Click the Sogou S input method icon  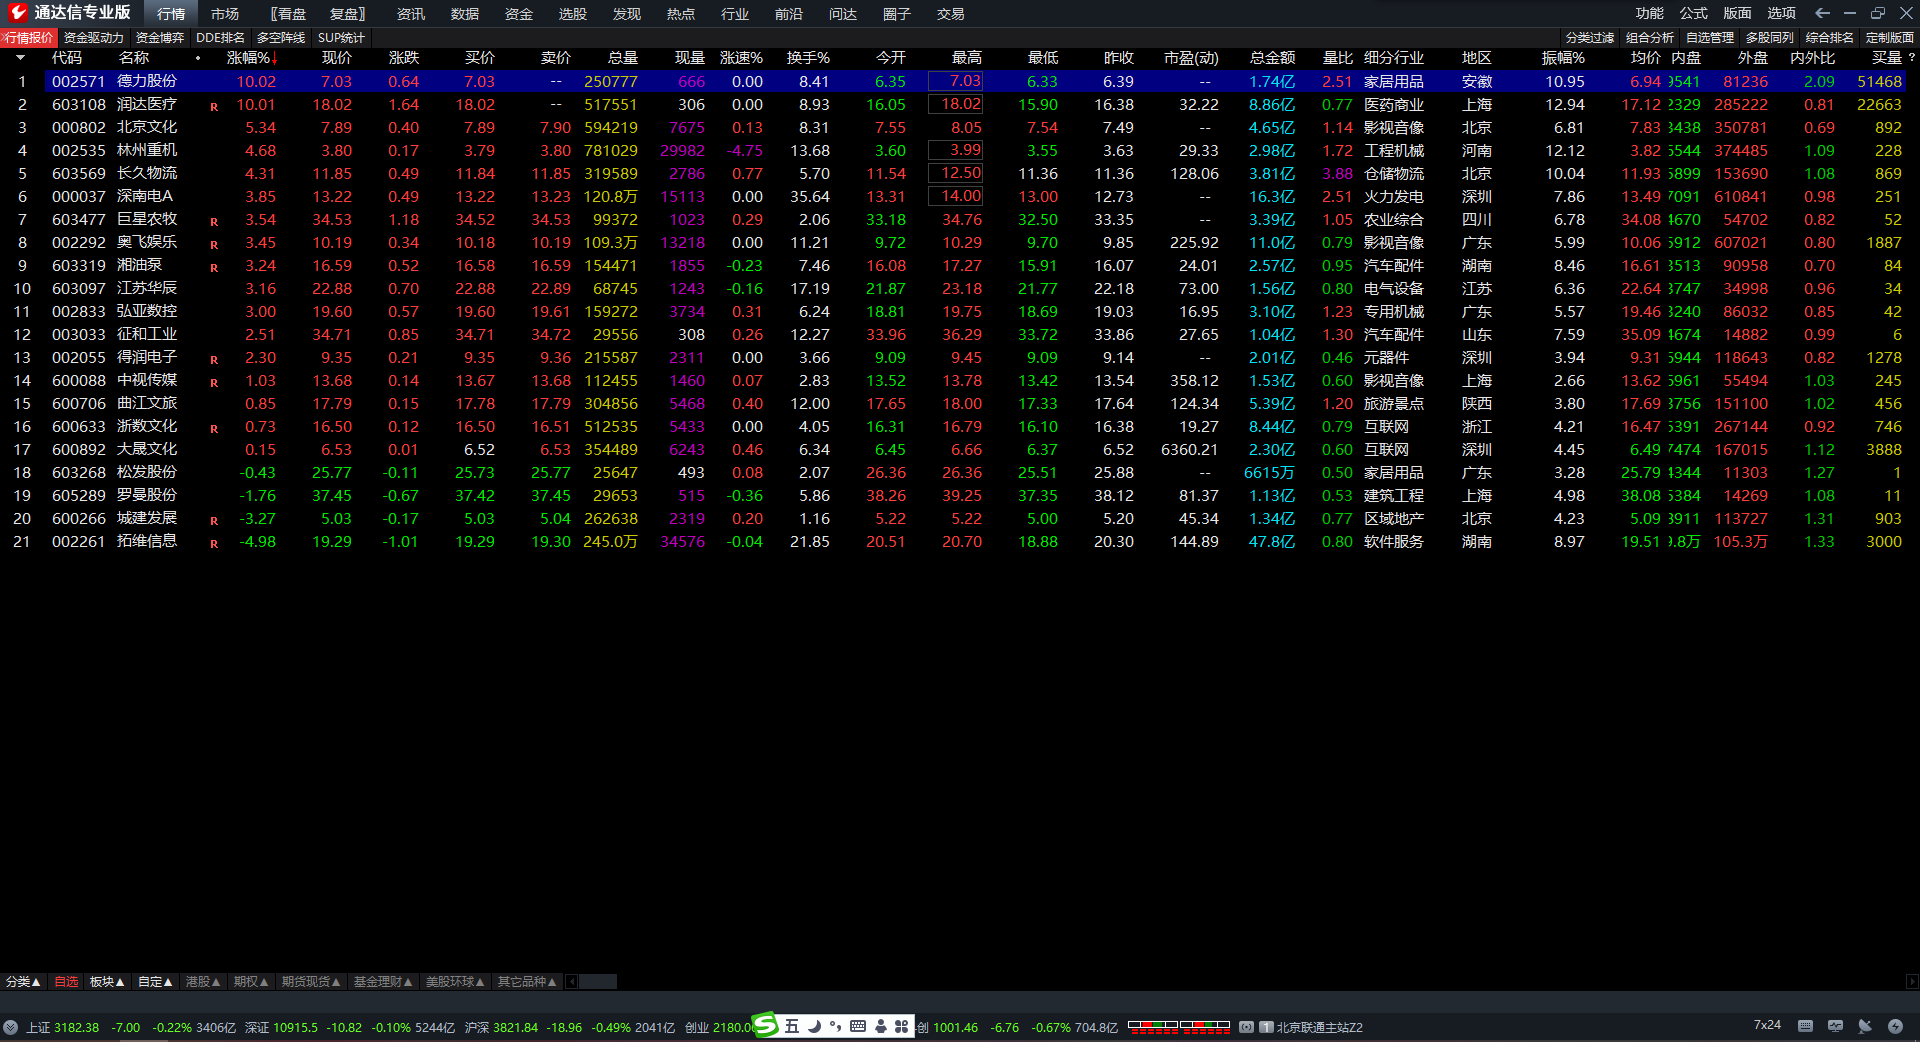coord(765,1025)
